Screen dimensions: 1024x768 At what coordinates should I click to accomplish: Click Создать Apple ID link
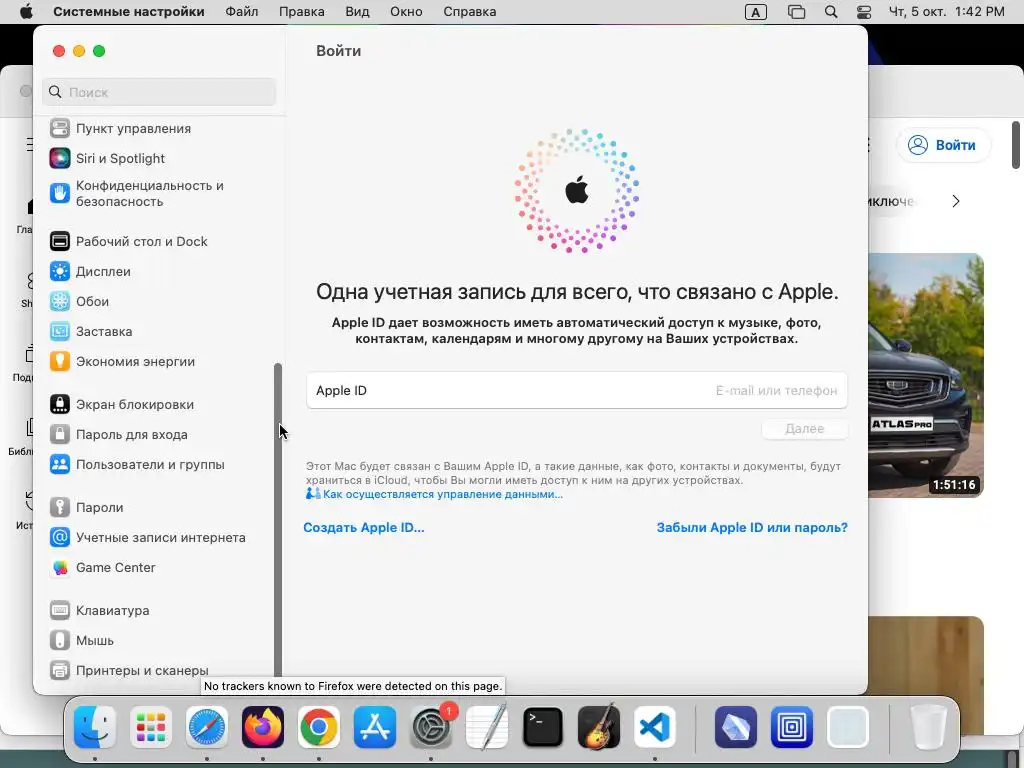point(364,527)
